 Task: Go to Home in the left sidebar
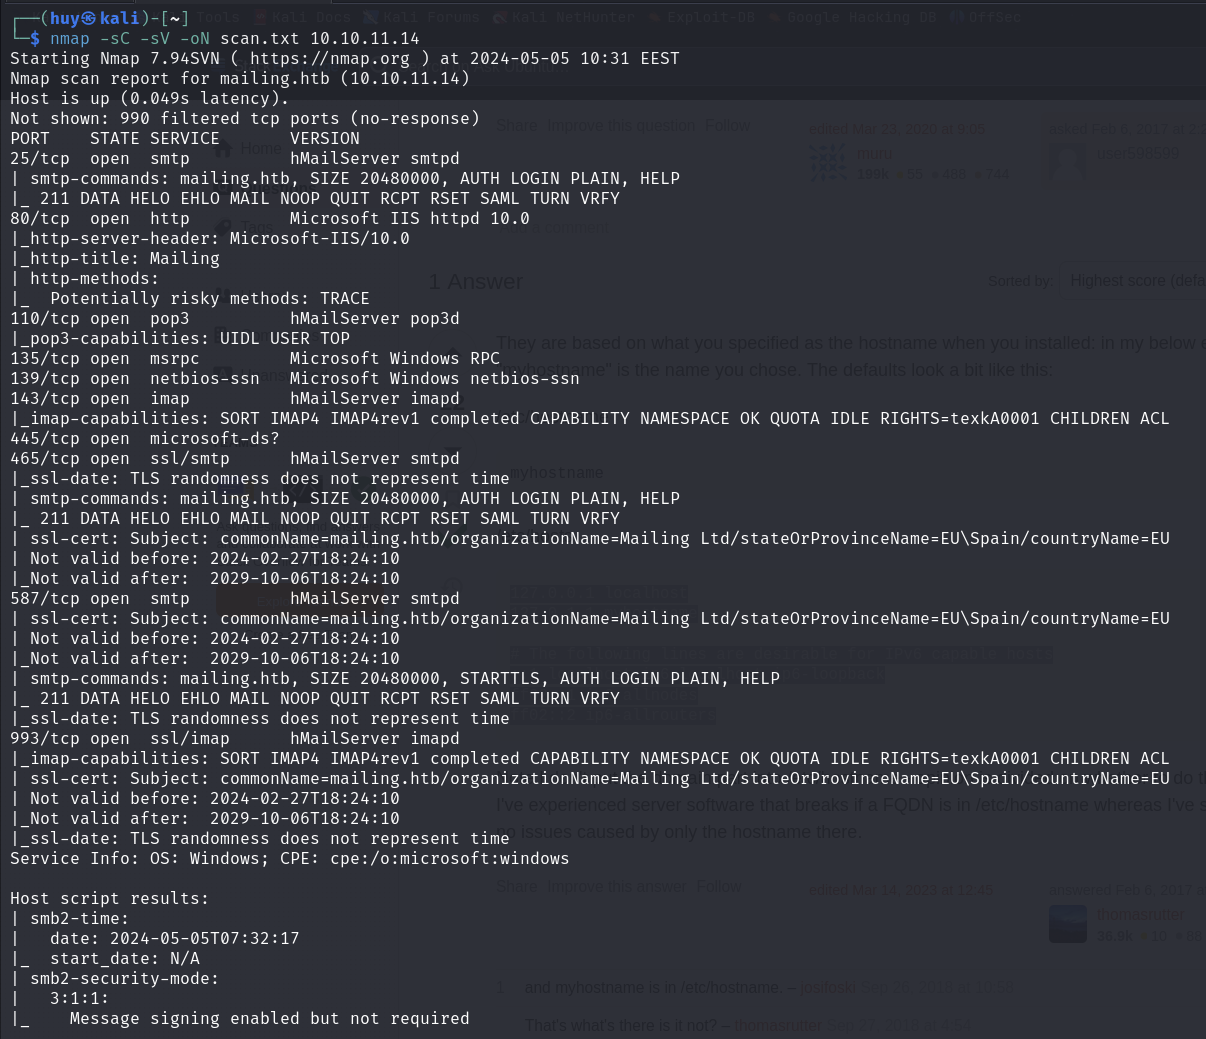[260, 149]
